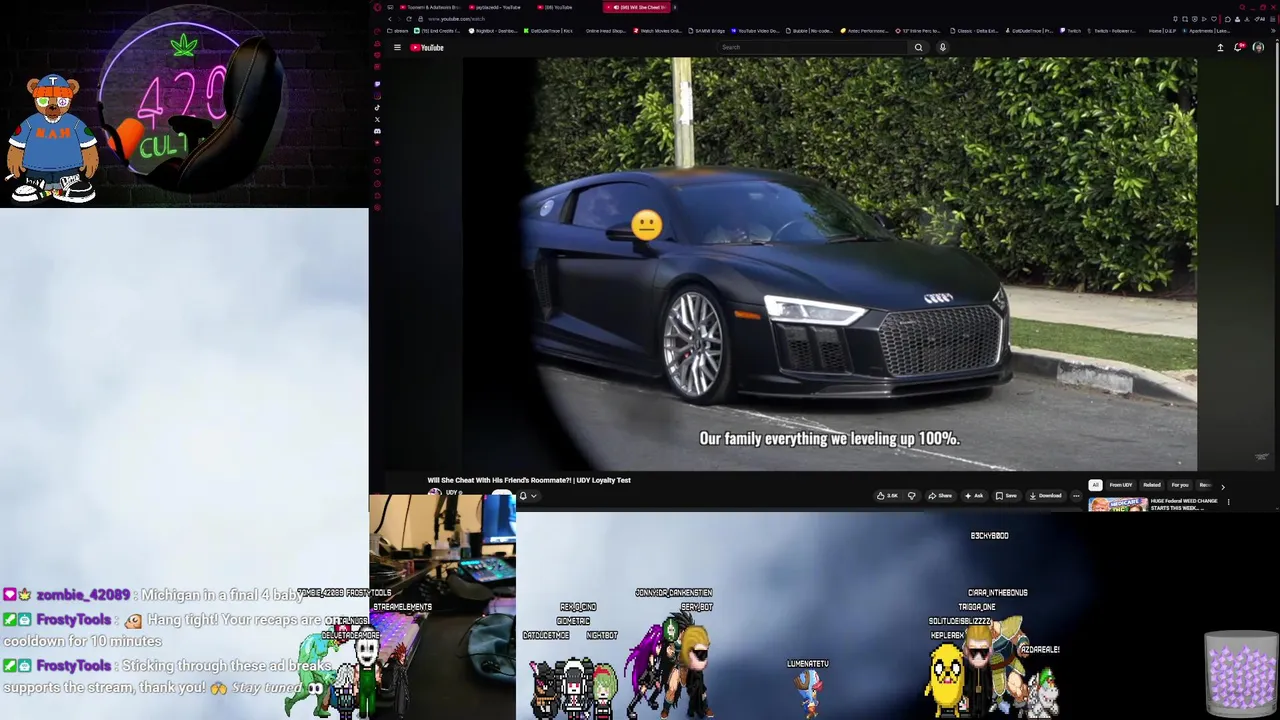Open a new browser tab with plus
This screenshot has width=1280, height=720.
pyautogui.click(x=675, y=7)
